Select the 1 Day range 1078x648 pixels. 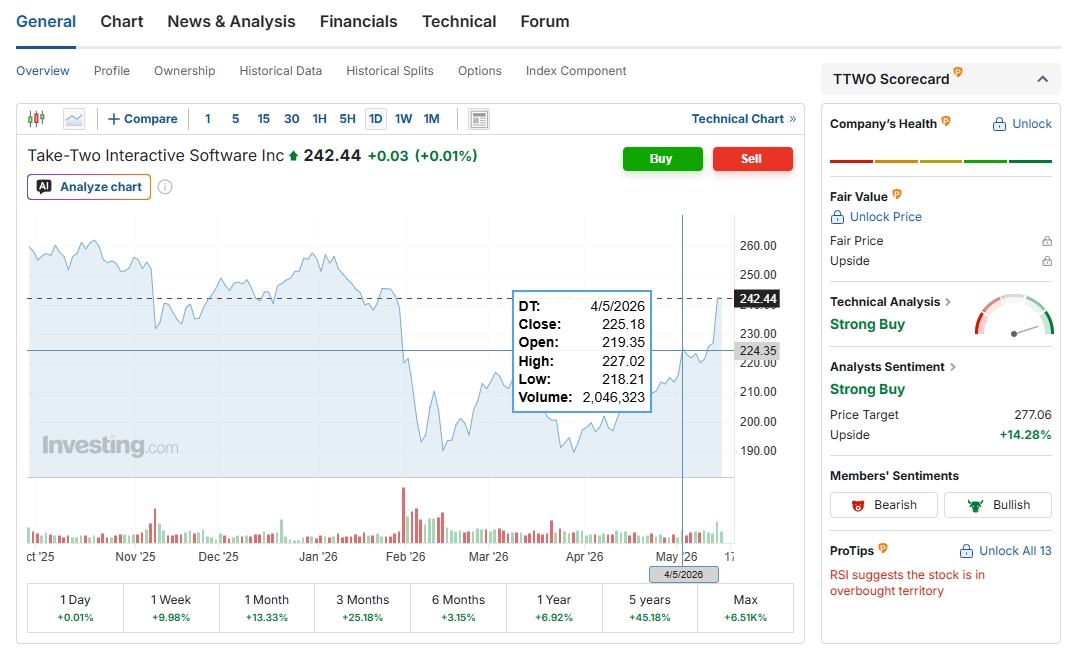76,608
